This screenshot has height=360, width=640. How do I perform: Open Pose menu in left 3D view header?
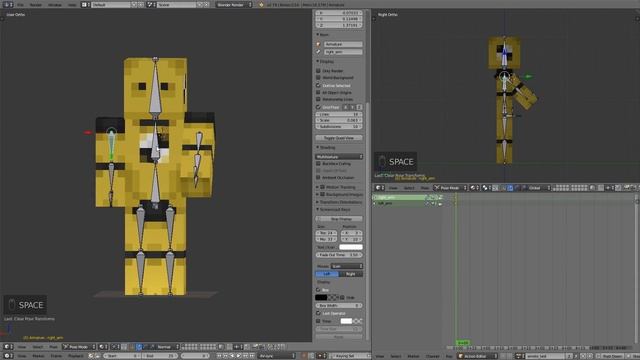[53, 347]
